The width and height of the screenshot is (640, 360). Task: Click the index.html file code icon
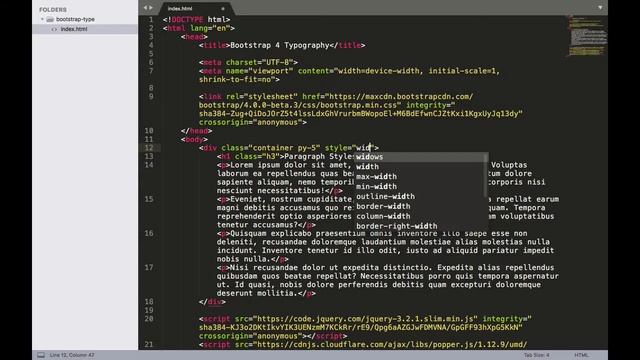pyautogui.click(x=54, y=29)
